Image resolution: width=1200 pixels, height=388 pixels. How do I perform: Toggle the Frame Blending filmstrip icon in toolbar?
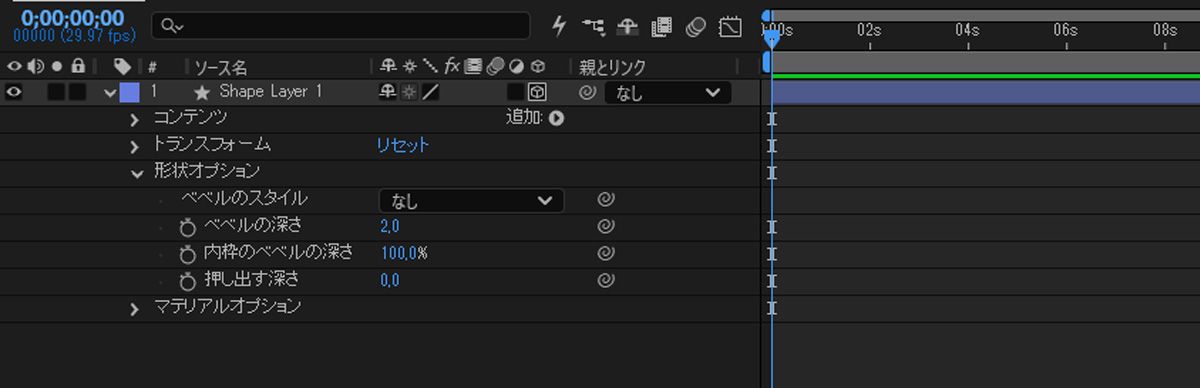[x=661, y=27]
